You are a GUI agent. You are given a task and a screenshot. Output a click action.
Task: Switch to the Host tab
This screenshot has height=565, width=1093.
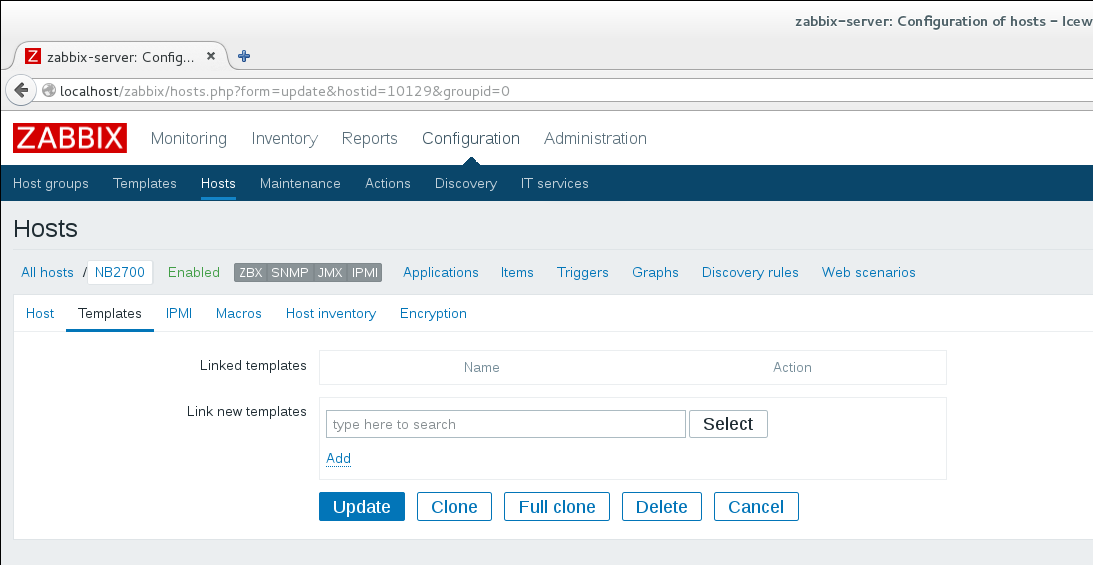click(x=40, y=314)
